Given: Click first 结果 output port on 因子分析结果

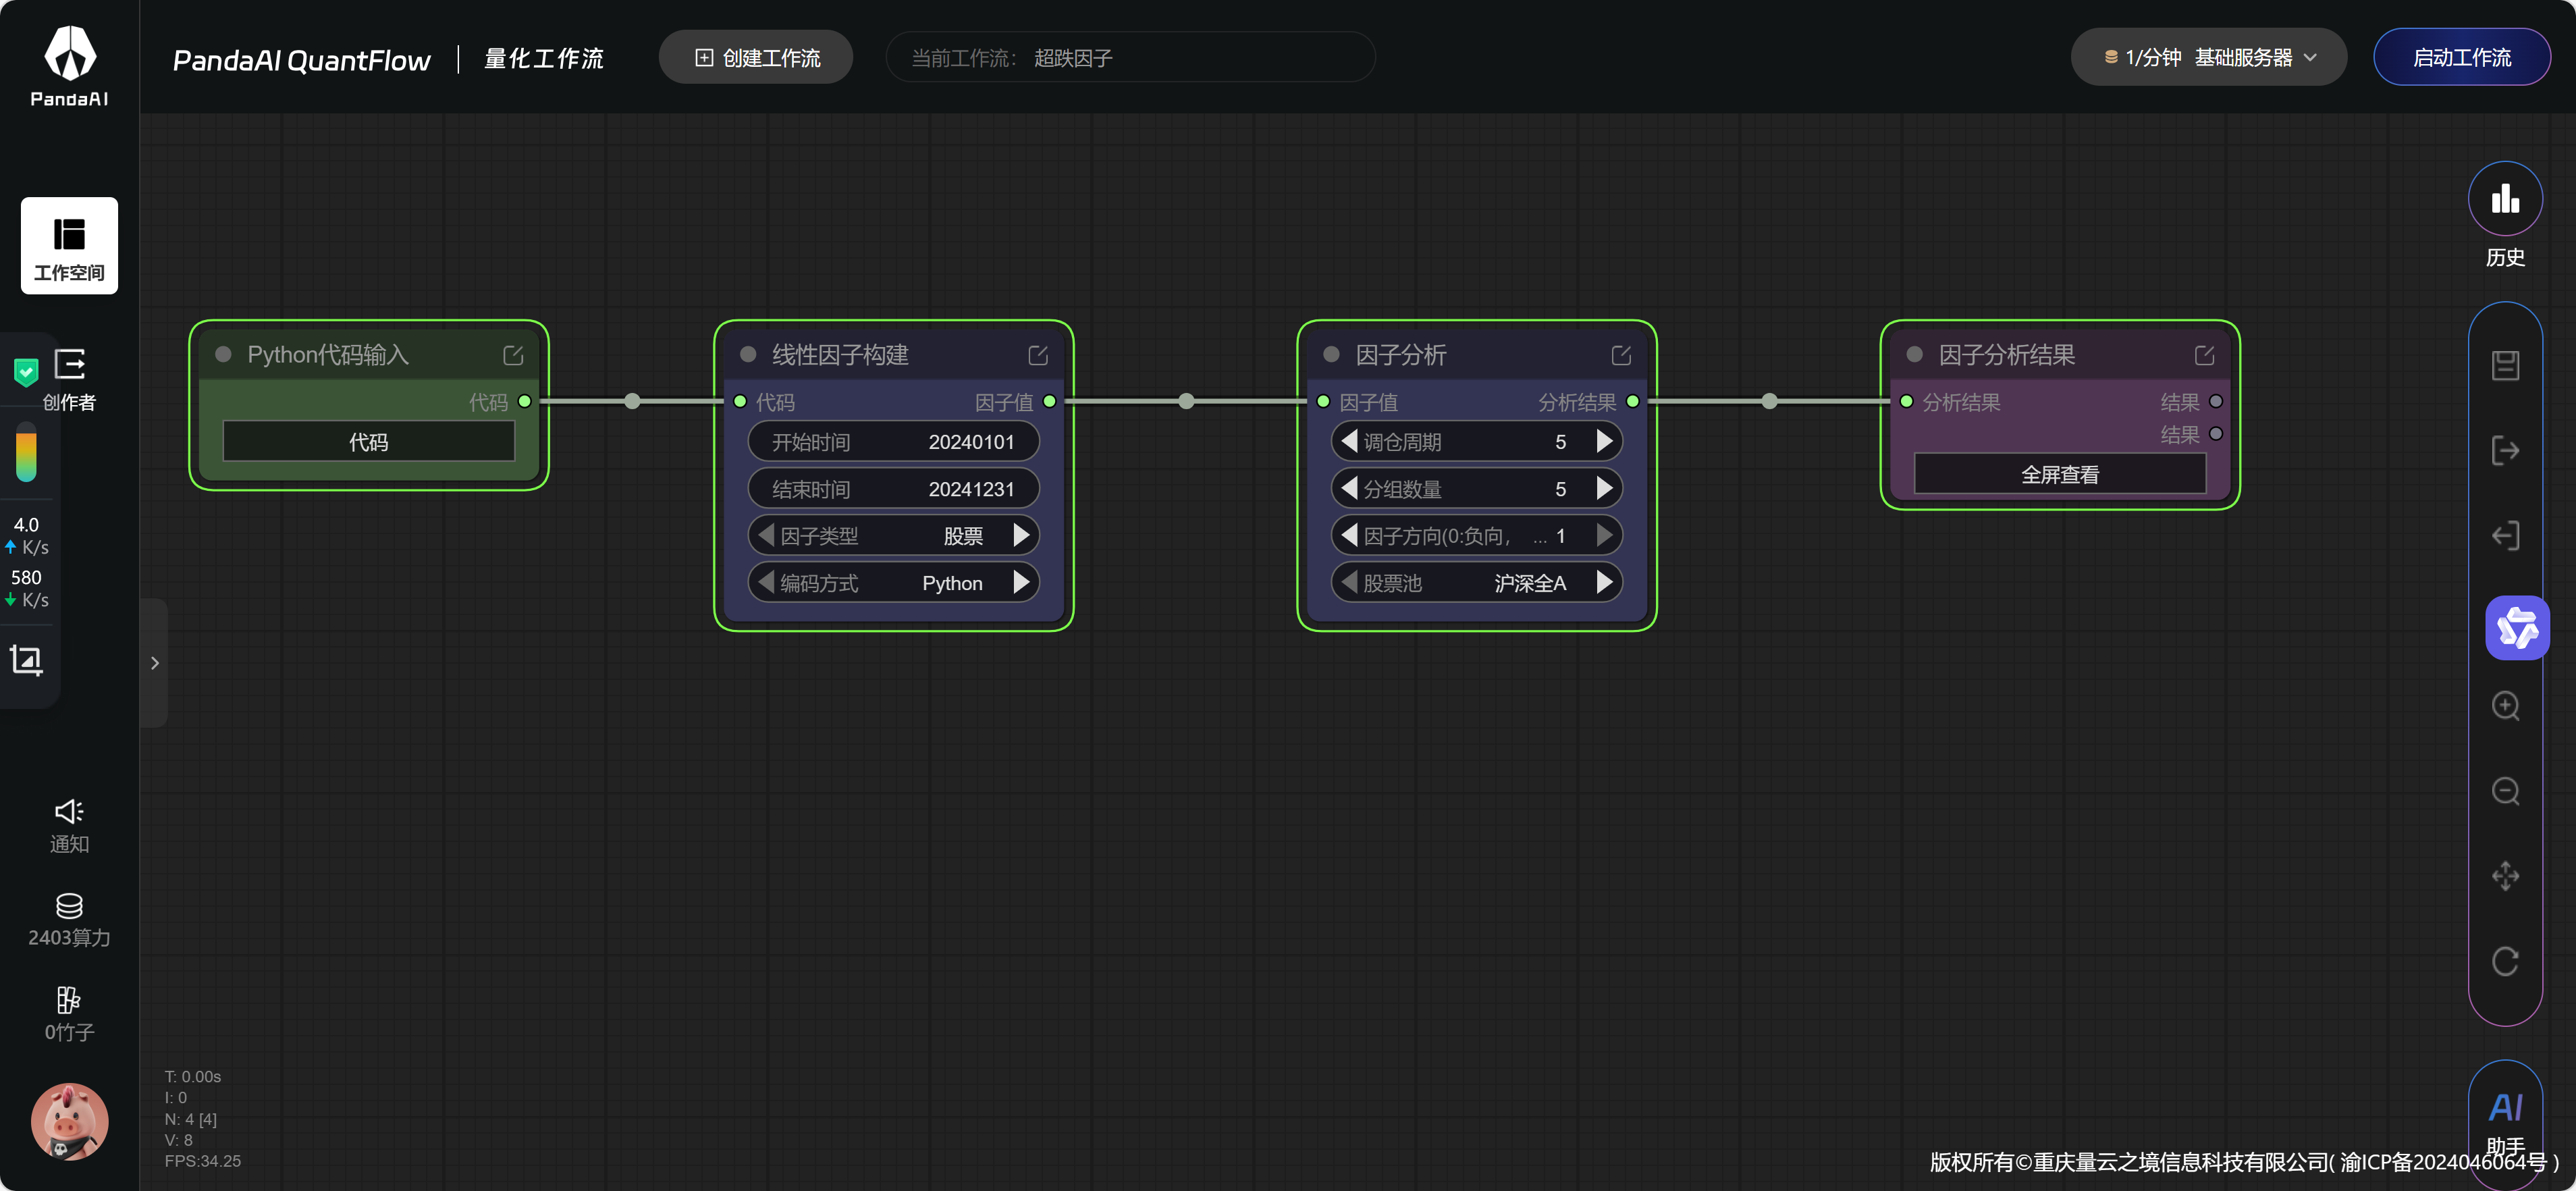Looking at the screenshot, I should pos(2216,401).
